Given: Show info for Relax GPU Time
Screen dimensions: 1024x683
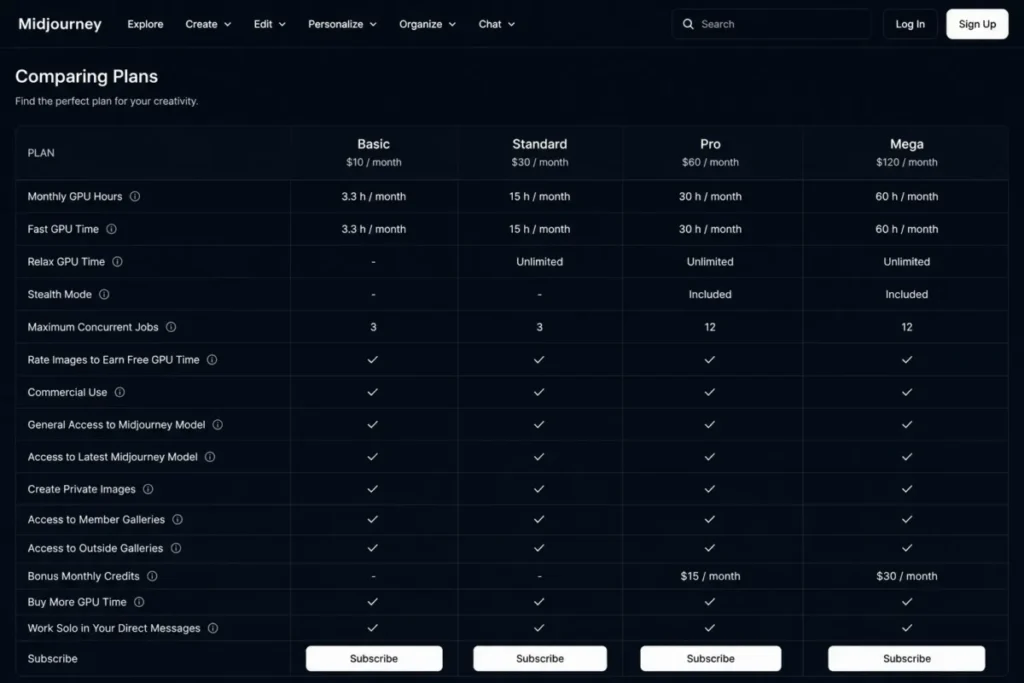Looking at the screenshot, I should coord(118,262).
